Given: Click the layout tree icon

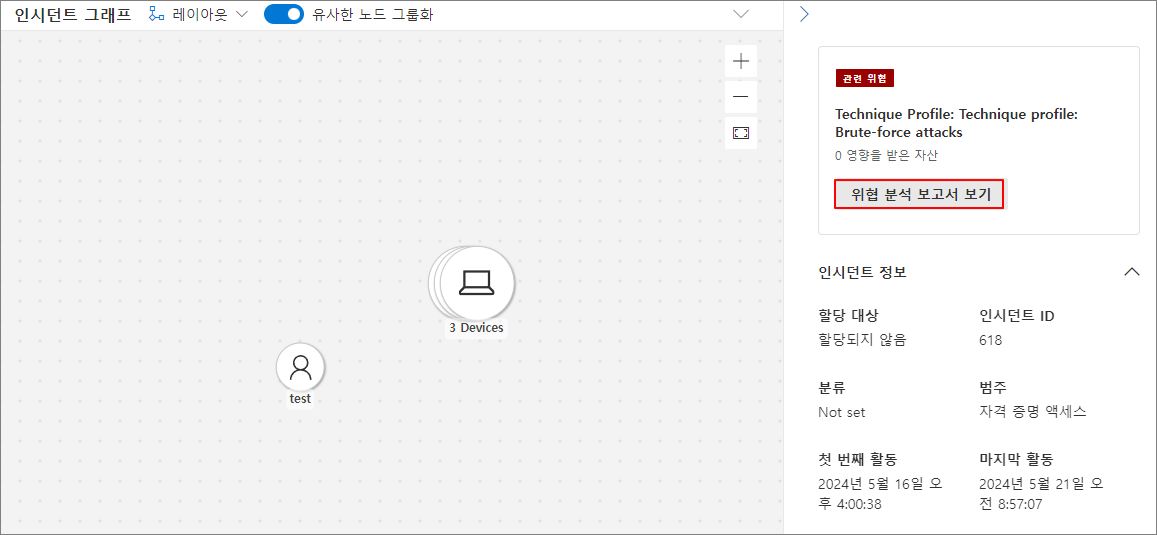Looking at the screenshot, I should coord(156,15).
